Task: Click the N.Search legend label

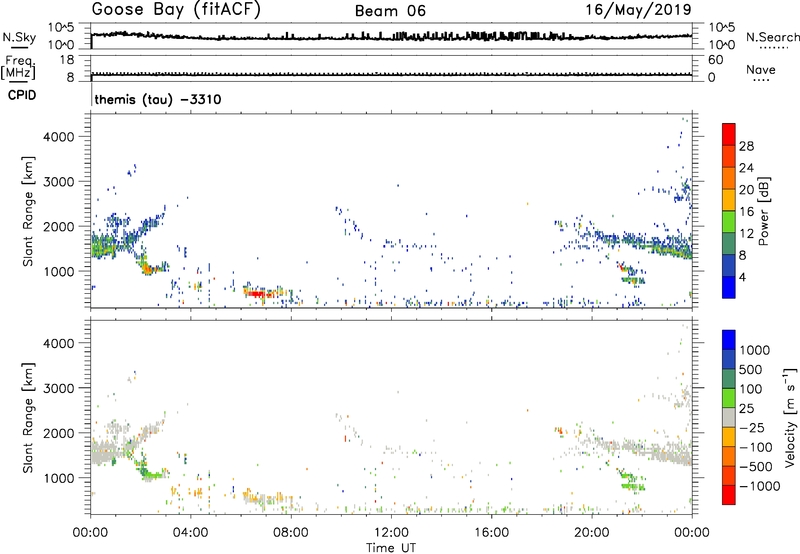Action: [772, 37]
